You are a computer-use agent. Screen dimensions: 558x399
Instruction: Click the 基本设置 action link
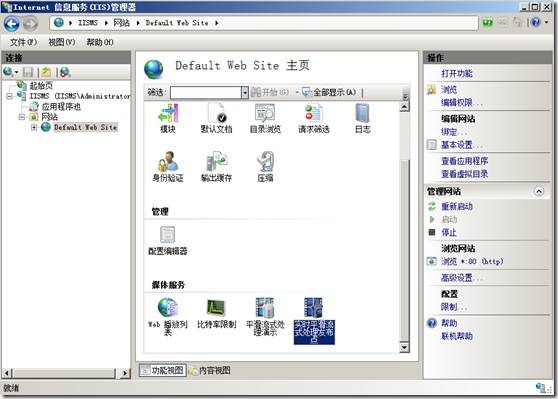[x=462, y=145]
